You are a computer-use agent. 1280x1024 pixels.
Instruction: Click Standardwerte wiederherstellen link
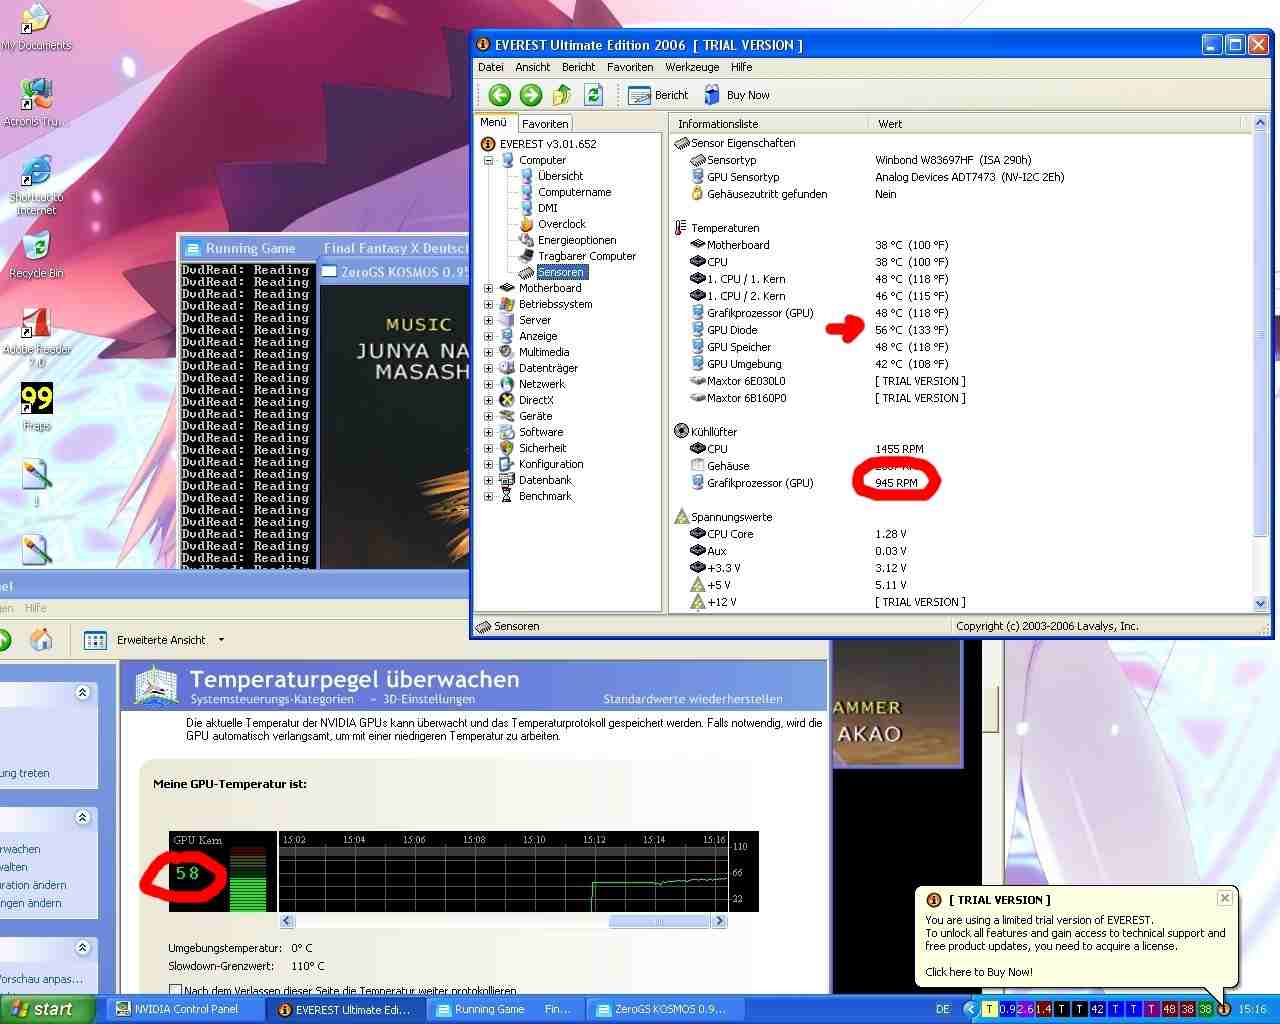(x=693, y=699)
